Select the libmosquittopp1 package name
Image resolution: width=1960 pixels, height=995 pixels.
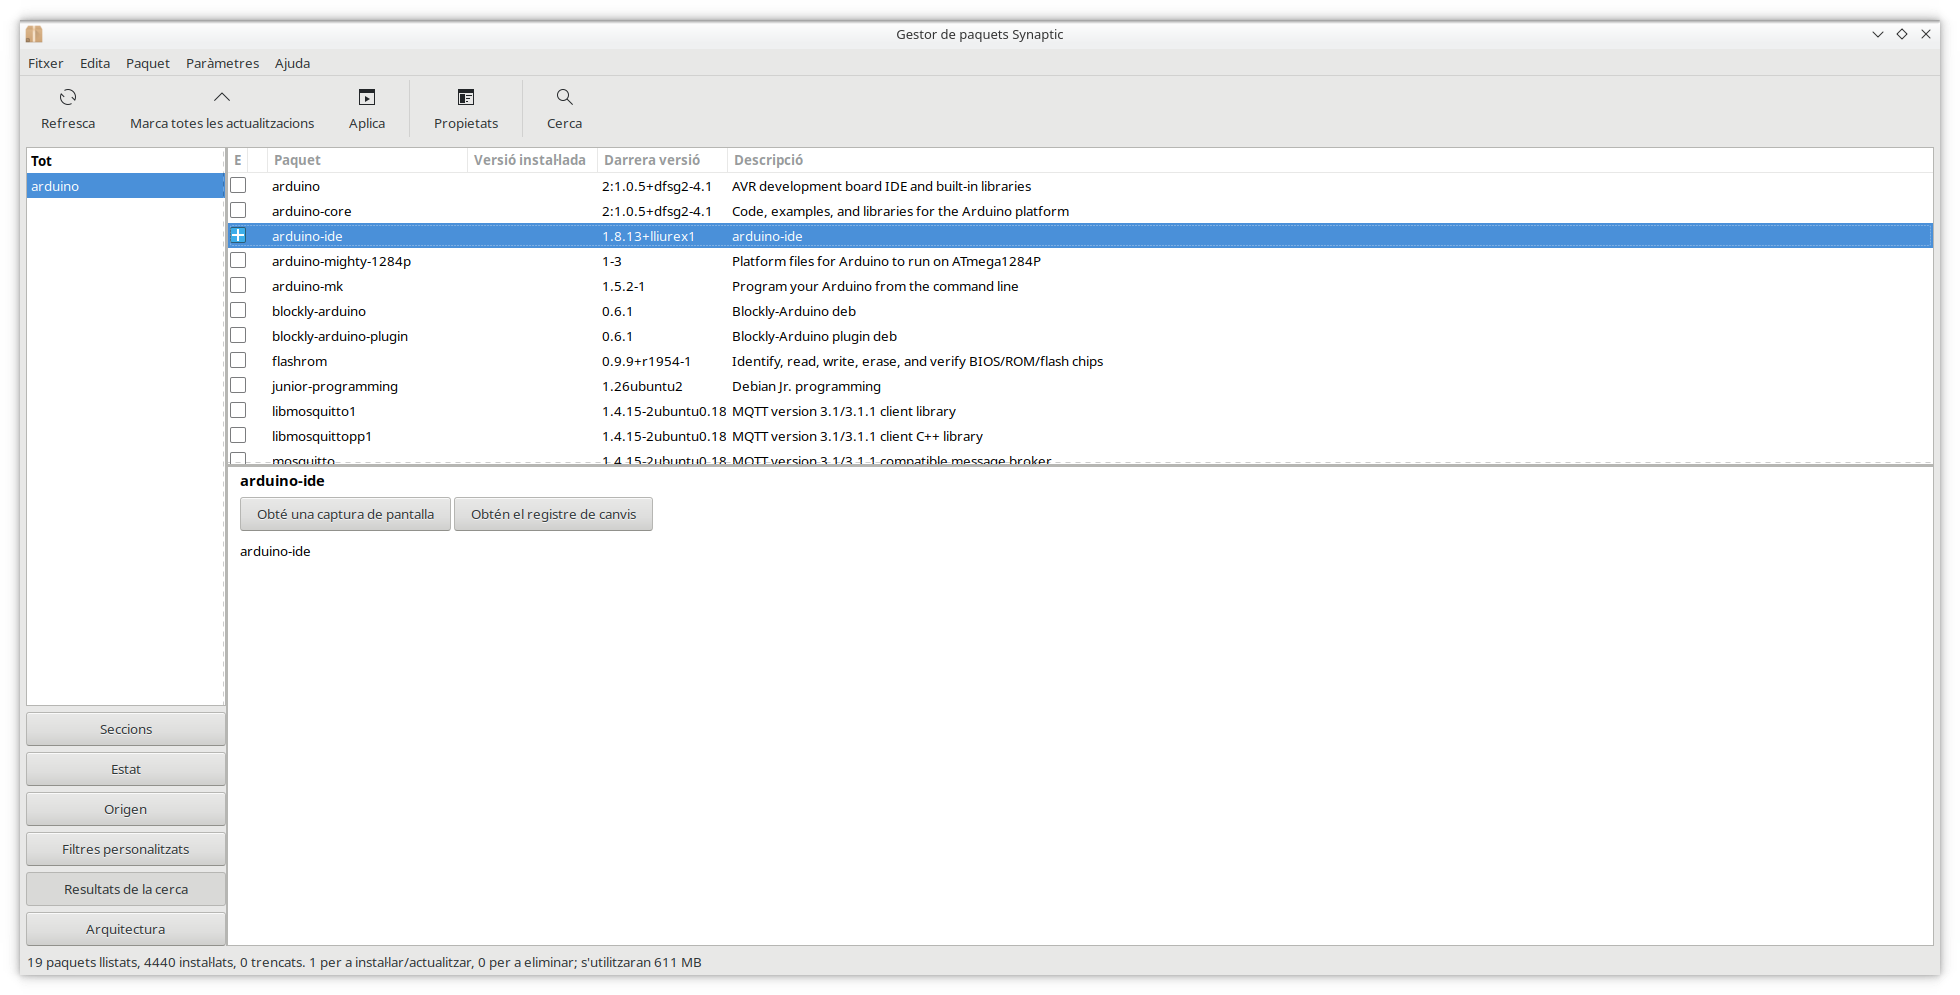[x=322, y=436]
